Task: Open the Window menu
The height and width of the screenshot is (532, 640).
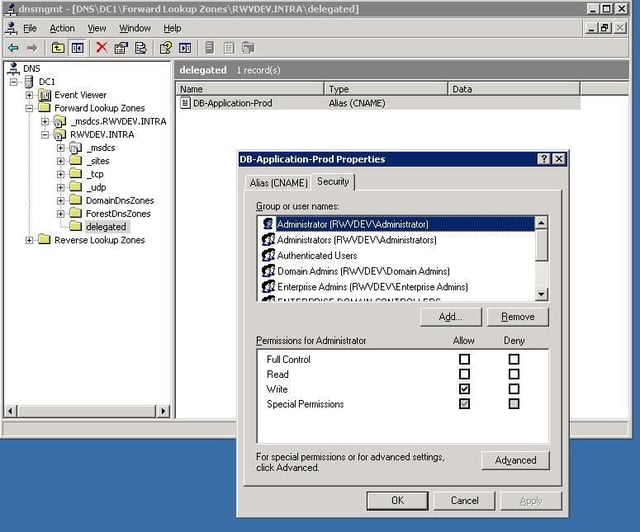Action: pos(135,28)
